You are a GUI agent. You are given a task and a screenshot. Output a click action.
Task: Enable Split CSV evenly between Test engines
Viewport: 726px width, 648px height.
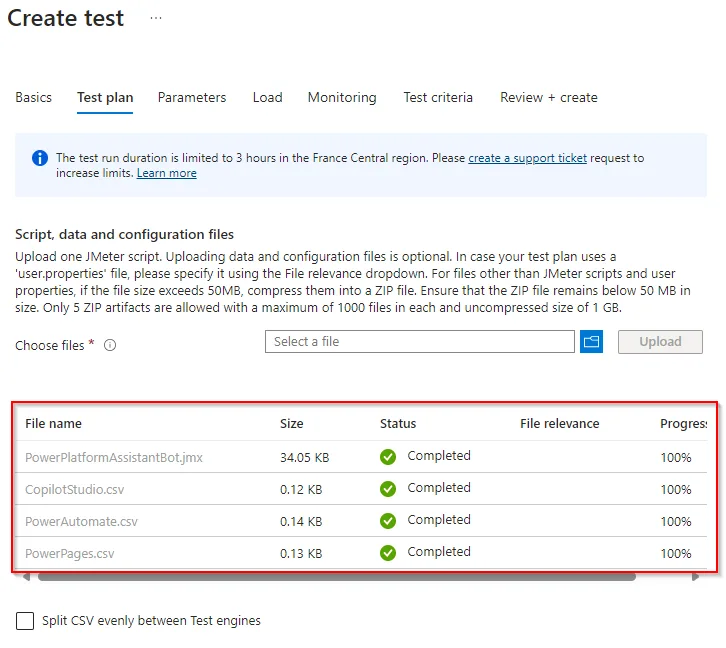(25, 621)
